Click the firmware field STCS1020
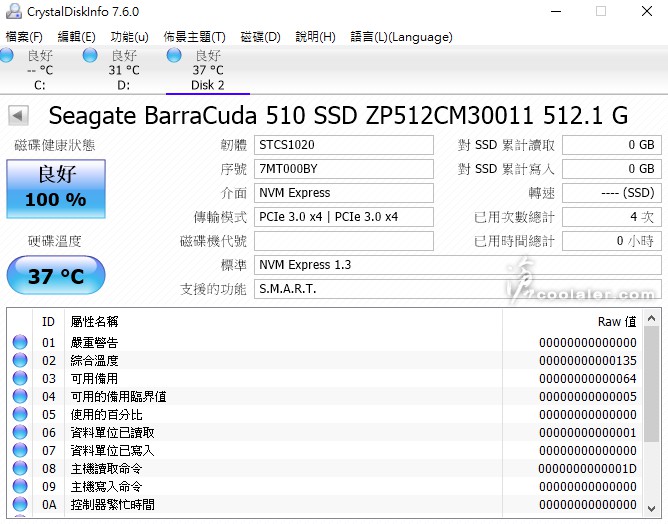 click(x=344, y=145)
